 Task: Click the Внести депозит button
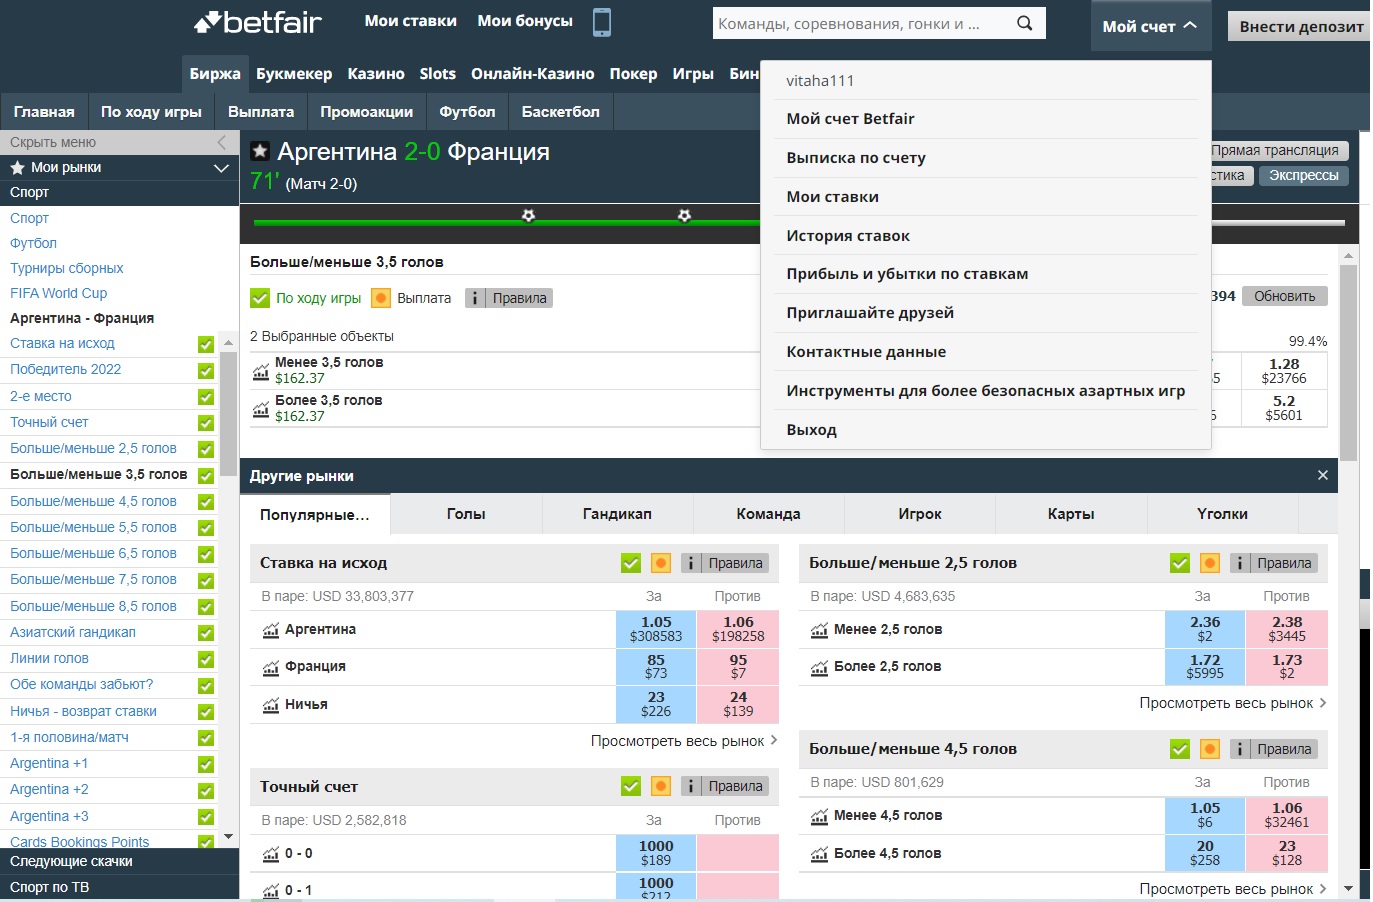coord(1300,26)
